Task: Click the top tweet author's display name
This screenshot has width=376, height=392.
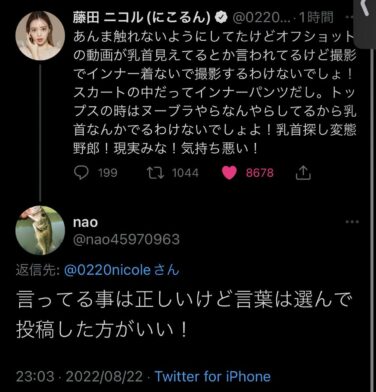Action: [142, 17]
